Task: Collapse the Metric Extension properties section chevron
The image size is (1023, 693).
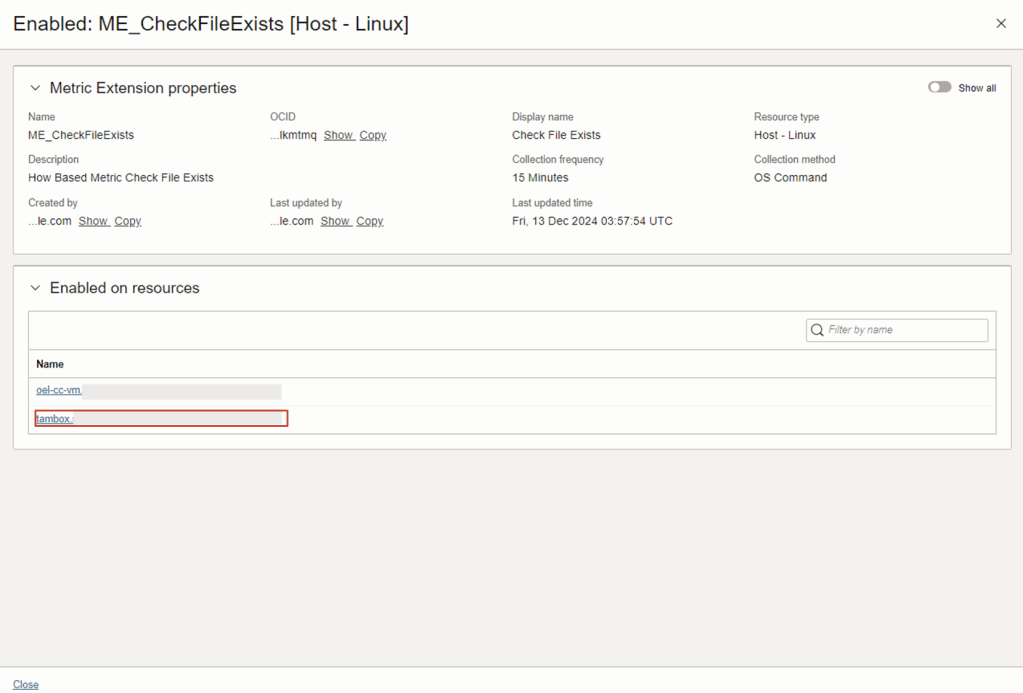Action: pyautogui.click(x=36, y=88)
